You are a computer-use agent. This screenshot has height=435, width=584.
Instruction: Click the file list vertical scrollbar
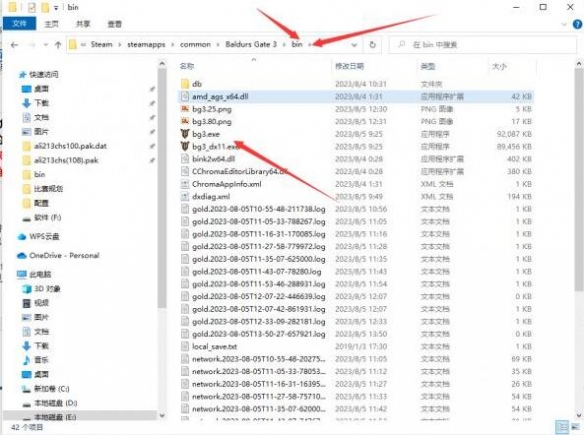[579, 179]
